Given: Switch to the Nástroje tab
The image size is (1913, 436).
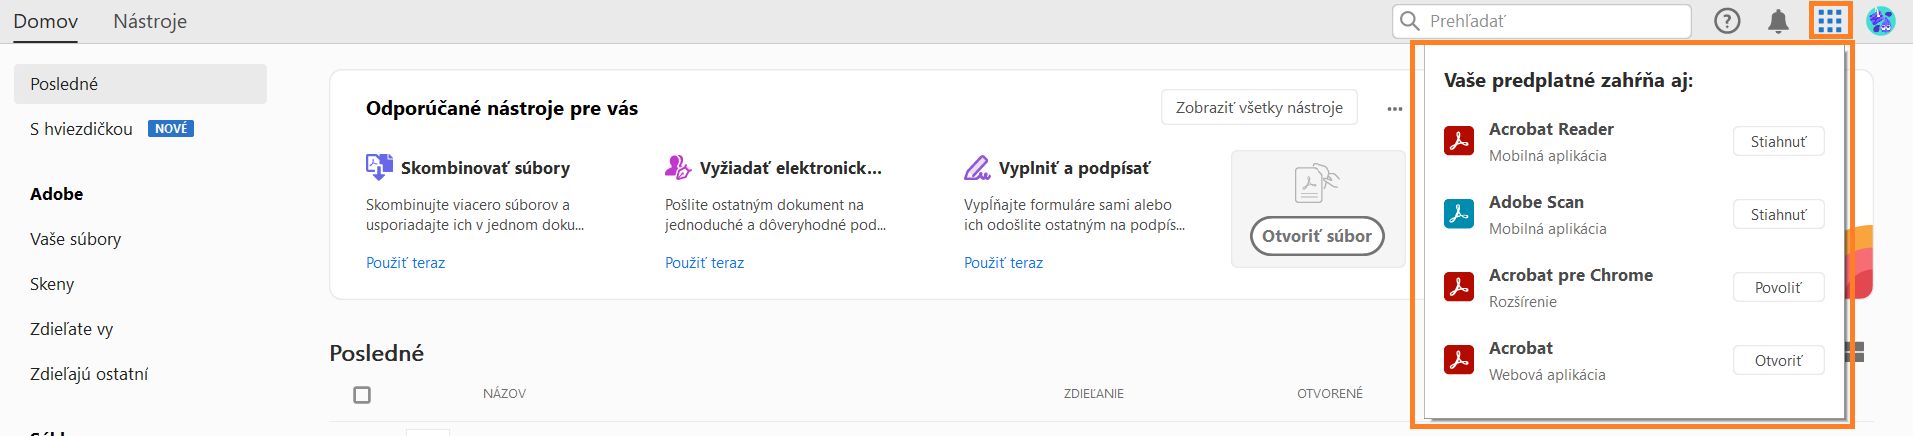Looking at the screenshot, I should tap(150, 21).
